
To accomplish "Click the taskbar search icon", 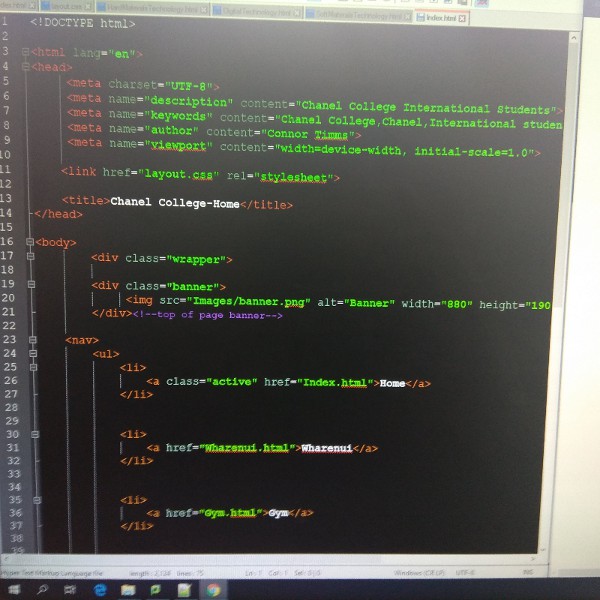I will pyautogui.click(x=42, y=590).
